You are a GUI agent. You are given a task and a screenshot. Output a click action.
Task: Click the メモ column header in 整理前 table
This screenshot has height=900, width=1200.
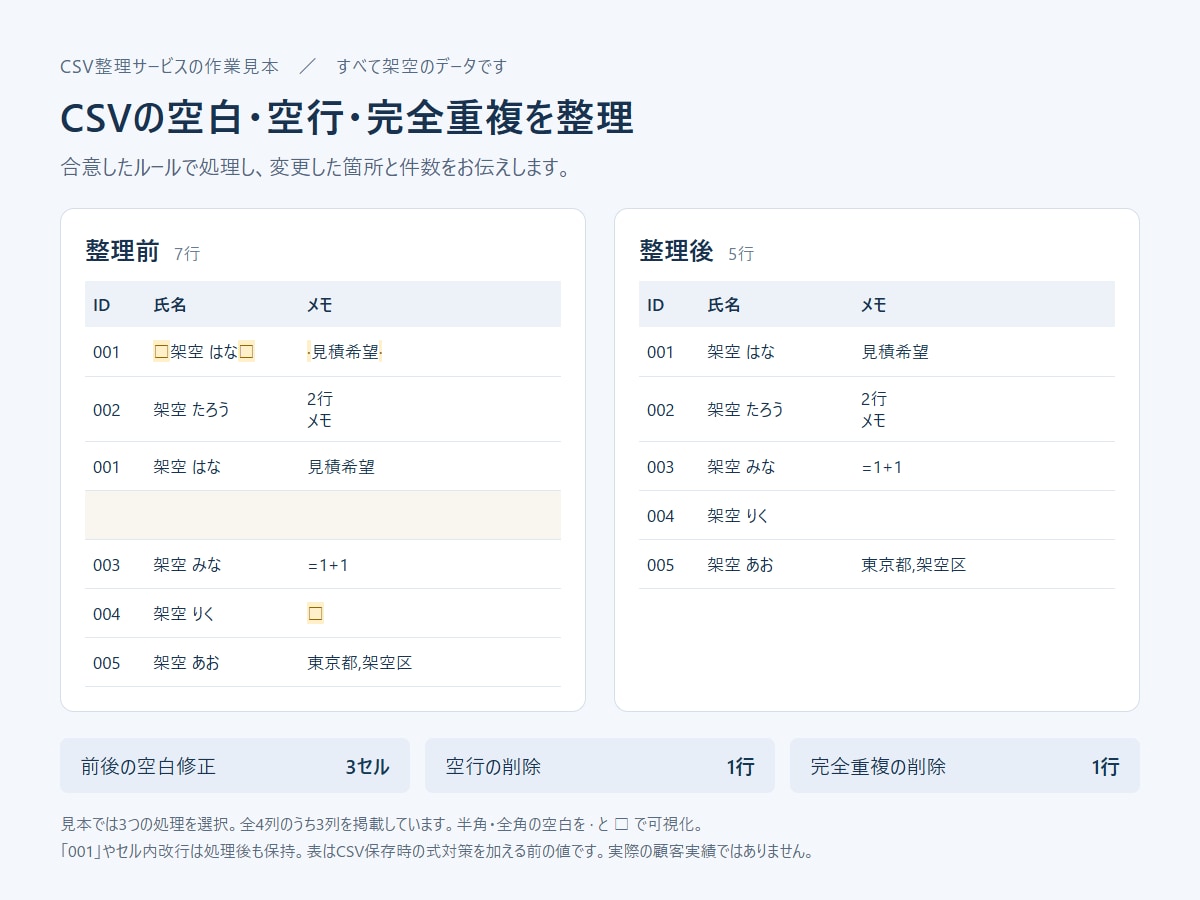coord(319,305)
